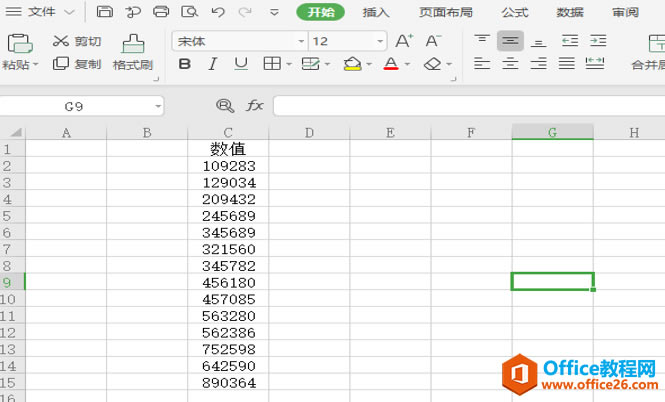Align text right
This screenshot has height=402, width=665.
pos(539,64)
